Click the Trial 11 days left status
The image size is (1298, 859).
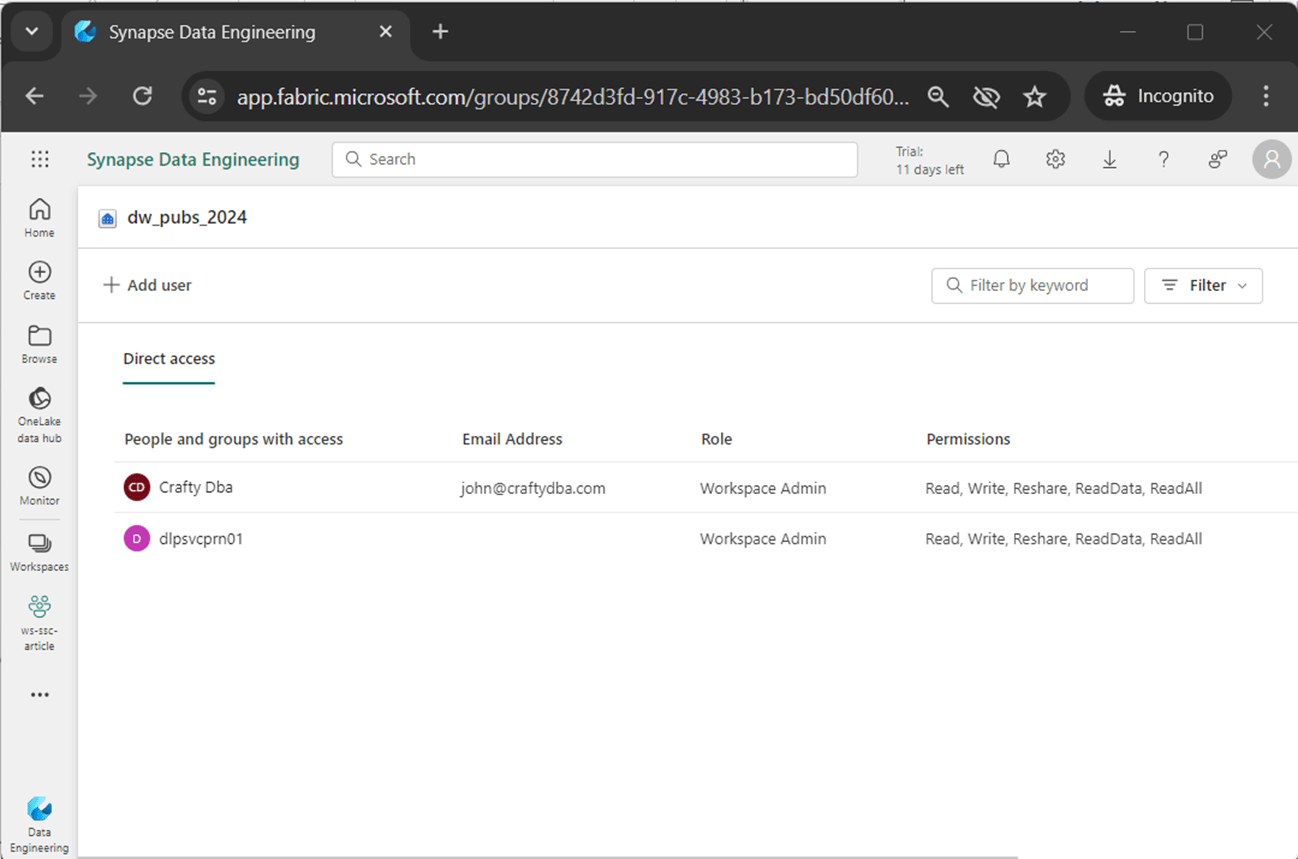coord(930,161)
